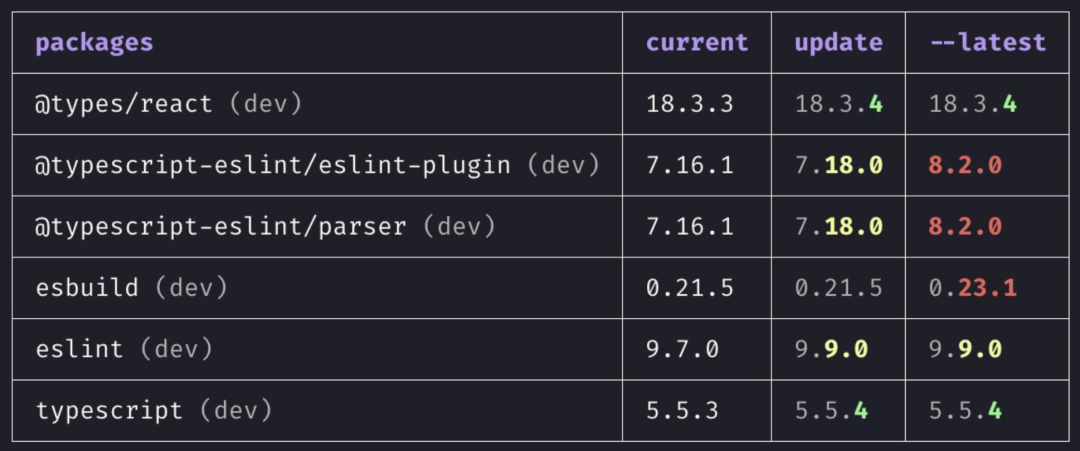Image resolution: width=1080 pixels, height=451 pixels.
Task: Click the 'packages' column header
Action: [94, 43]
